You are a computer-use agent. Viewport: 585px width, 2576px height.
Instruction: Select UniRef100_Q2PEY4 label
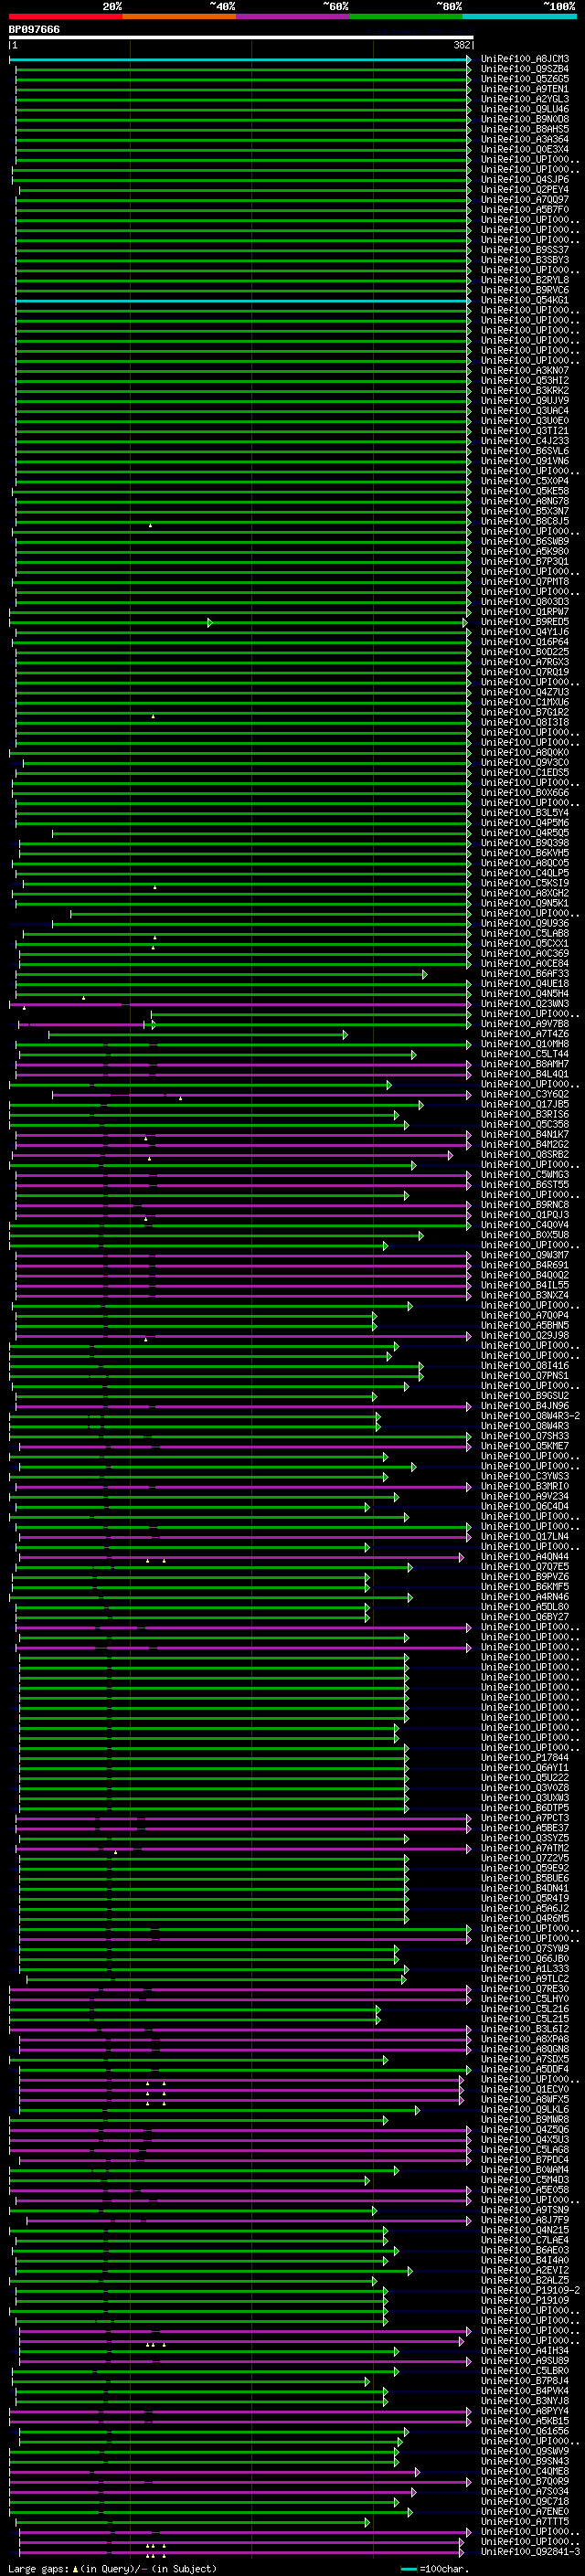point(525,190)
